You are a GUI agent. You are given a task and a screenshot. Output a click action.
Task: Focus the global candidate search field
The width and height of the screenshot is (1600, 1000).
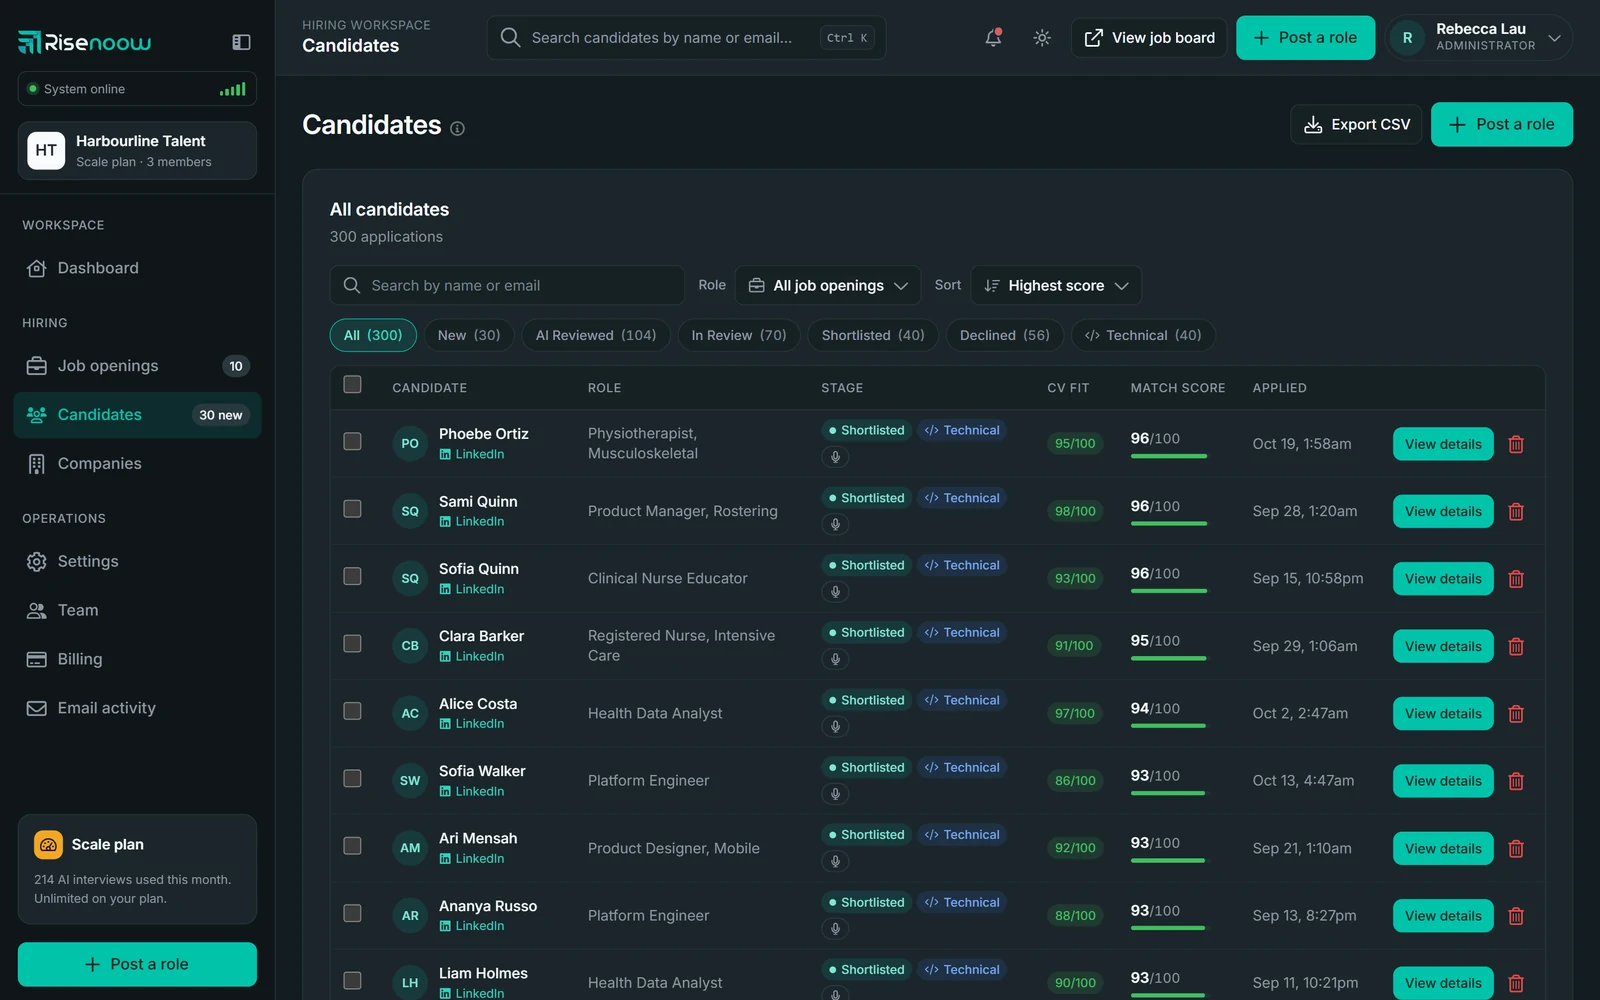[x=686, y=38]
